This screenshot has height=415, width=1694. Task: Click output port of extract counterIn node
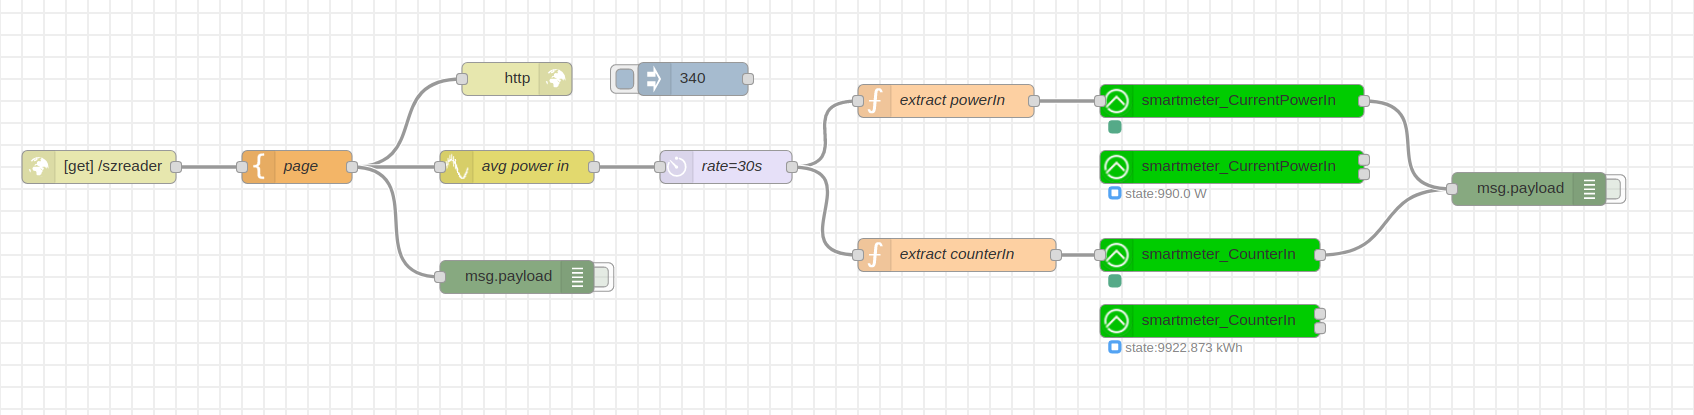click(x=1056, y=255)
